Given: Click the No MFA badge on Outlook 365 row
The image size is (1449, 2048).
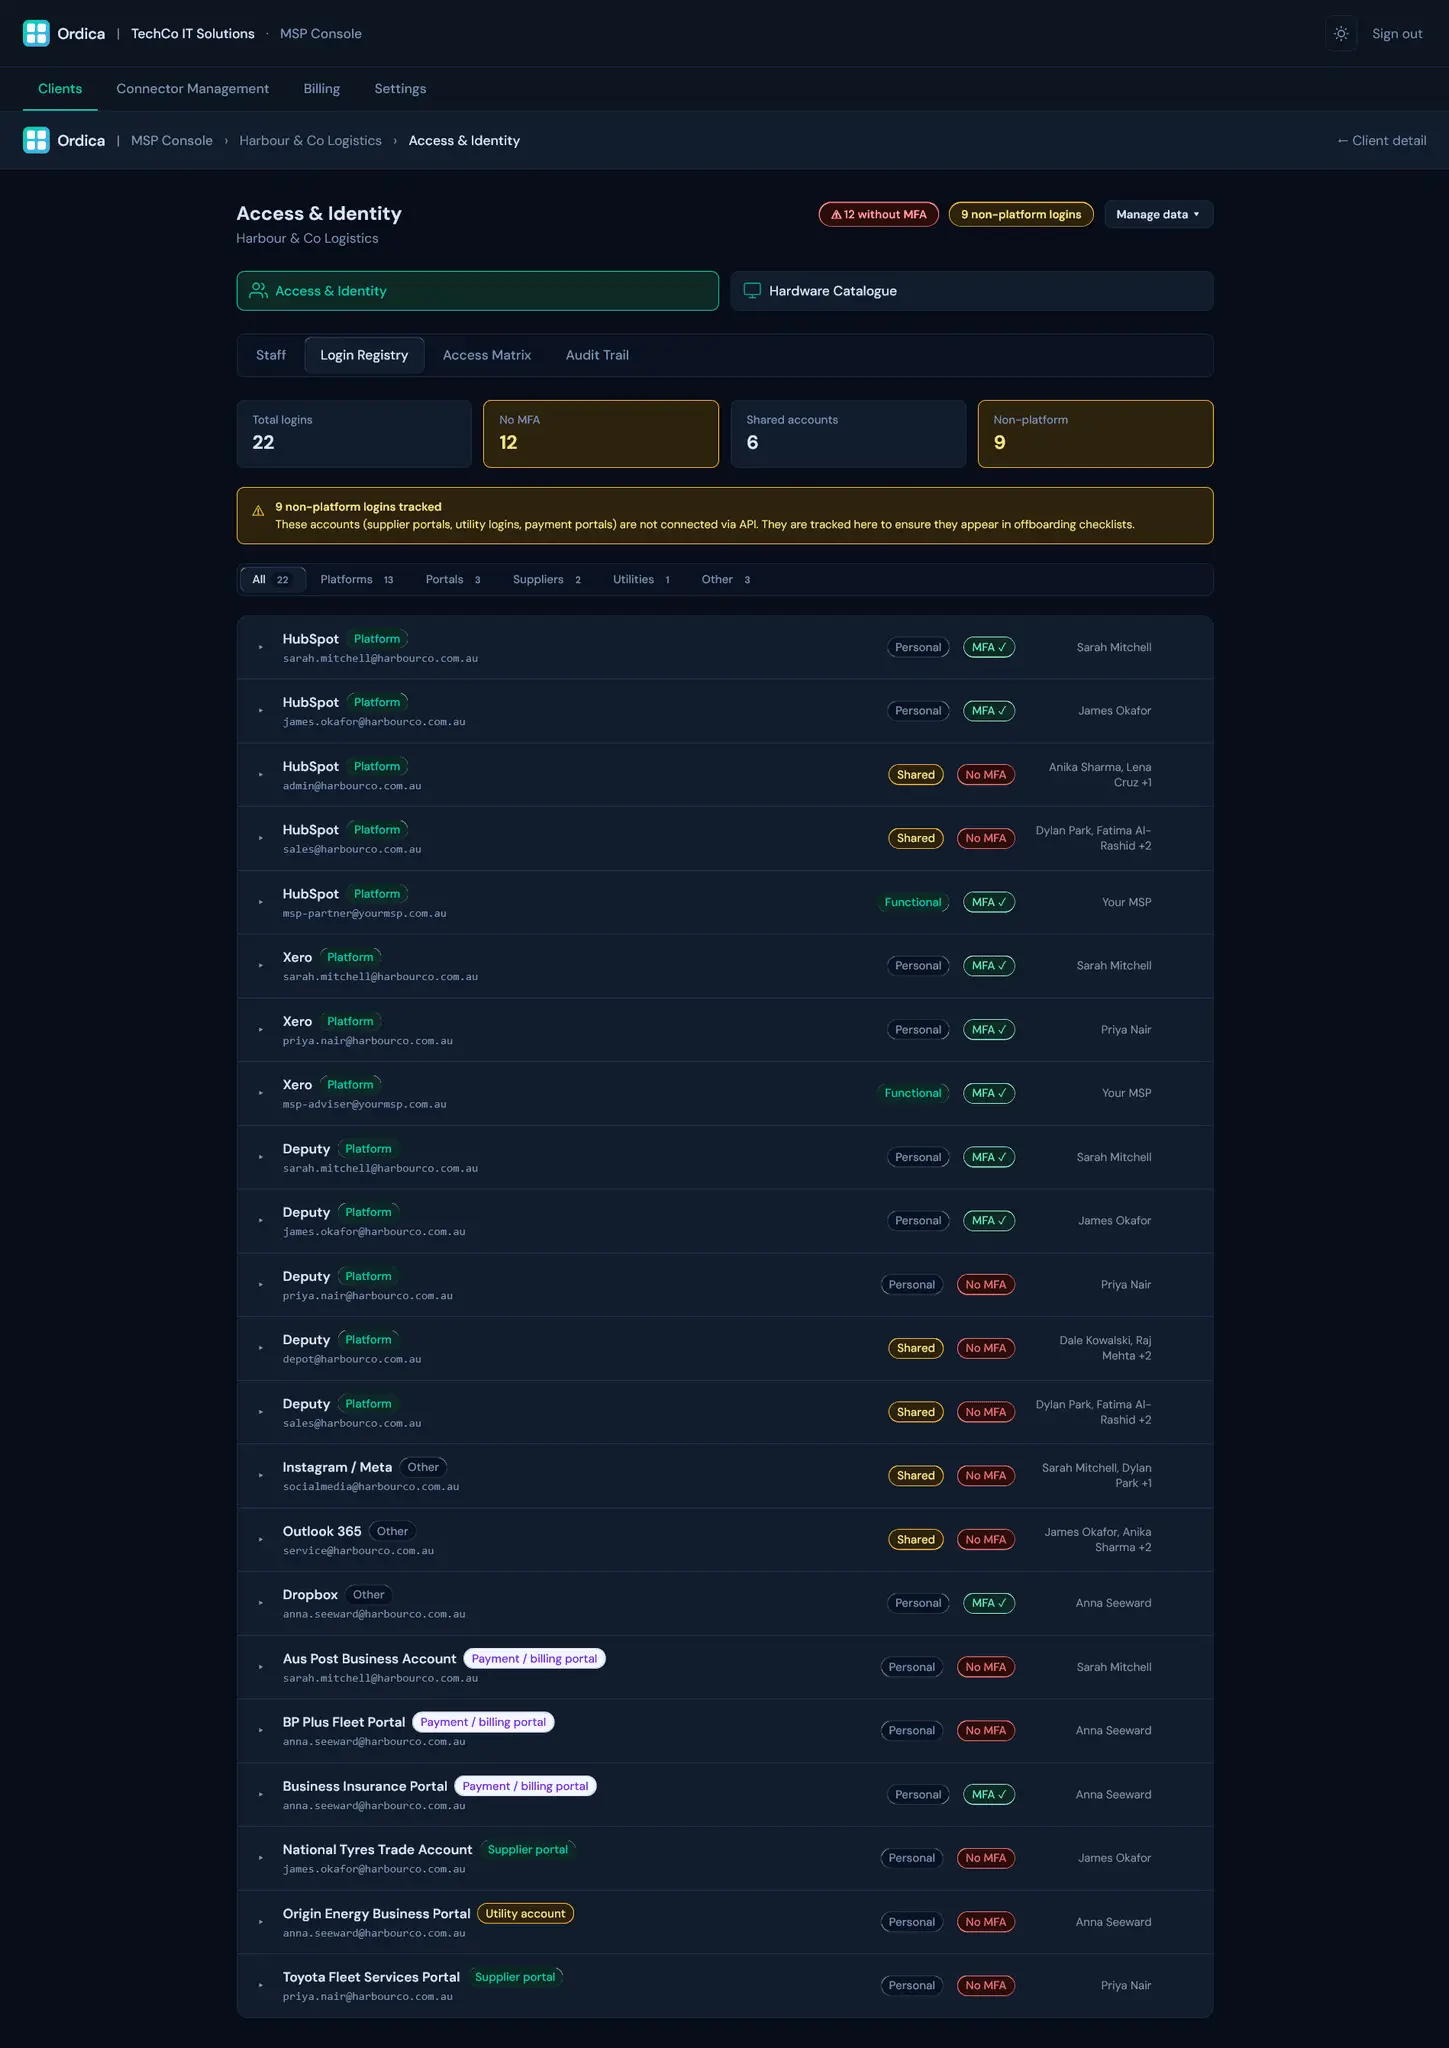Looking at the screenshot, I should tap(986, 1540).
